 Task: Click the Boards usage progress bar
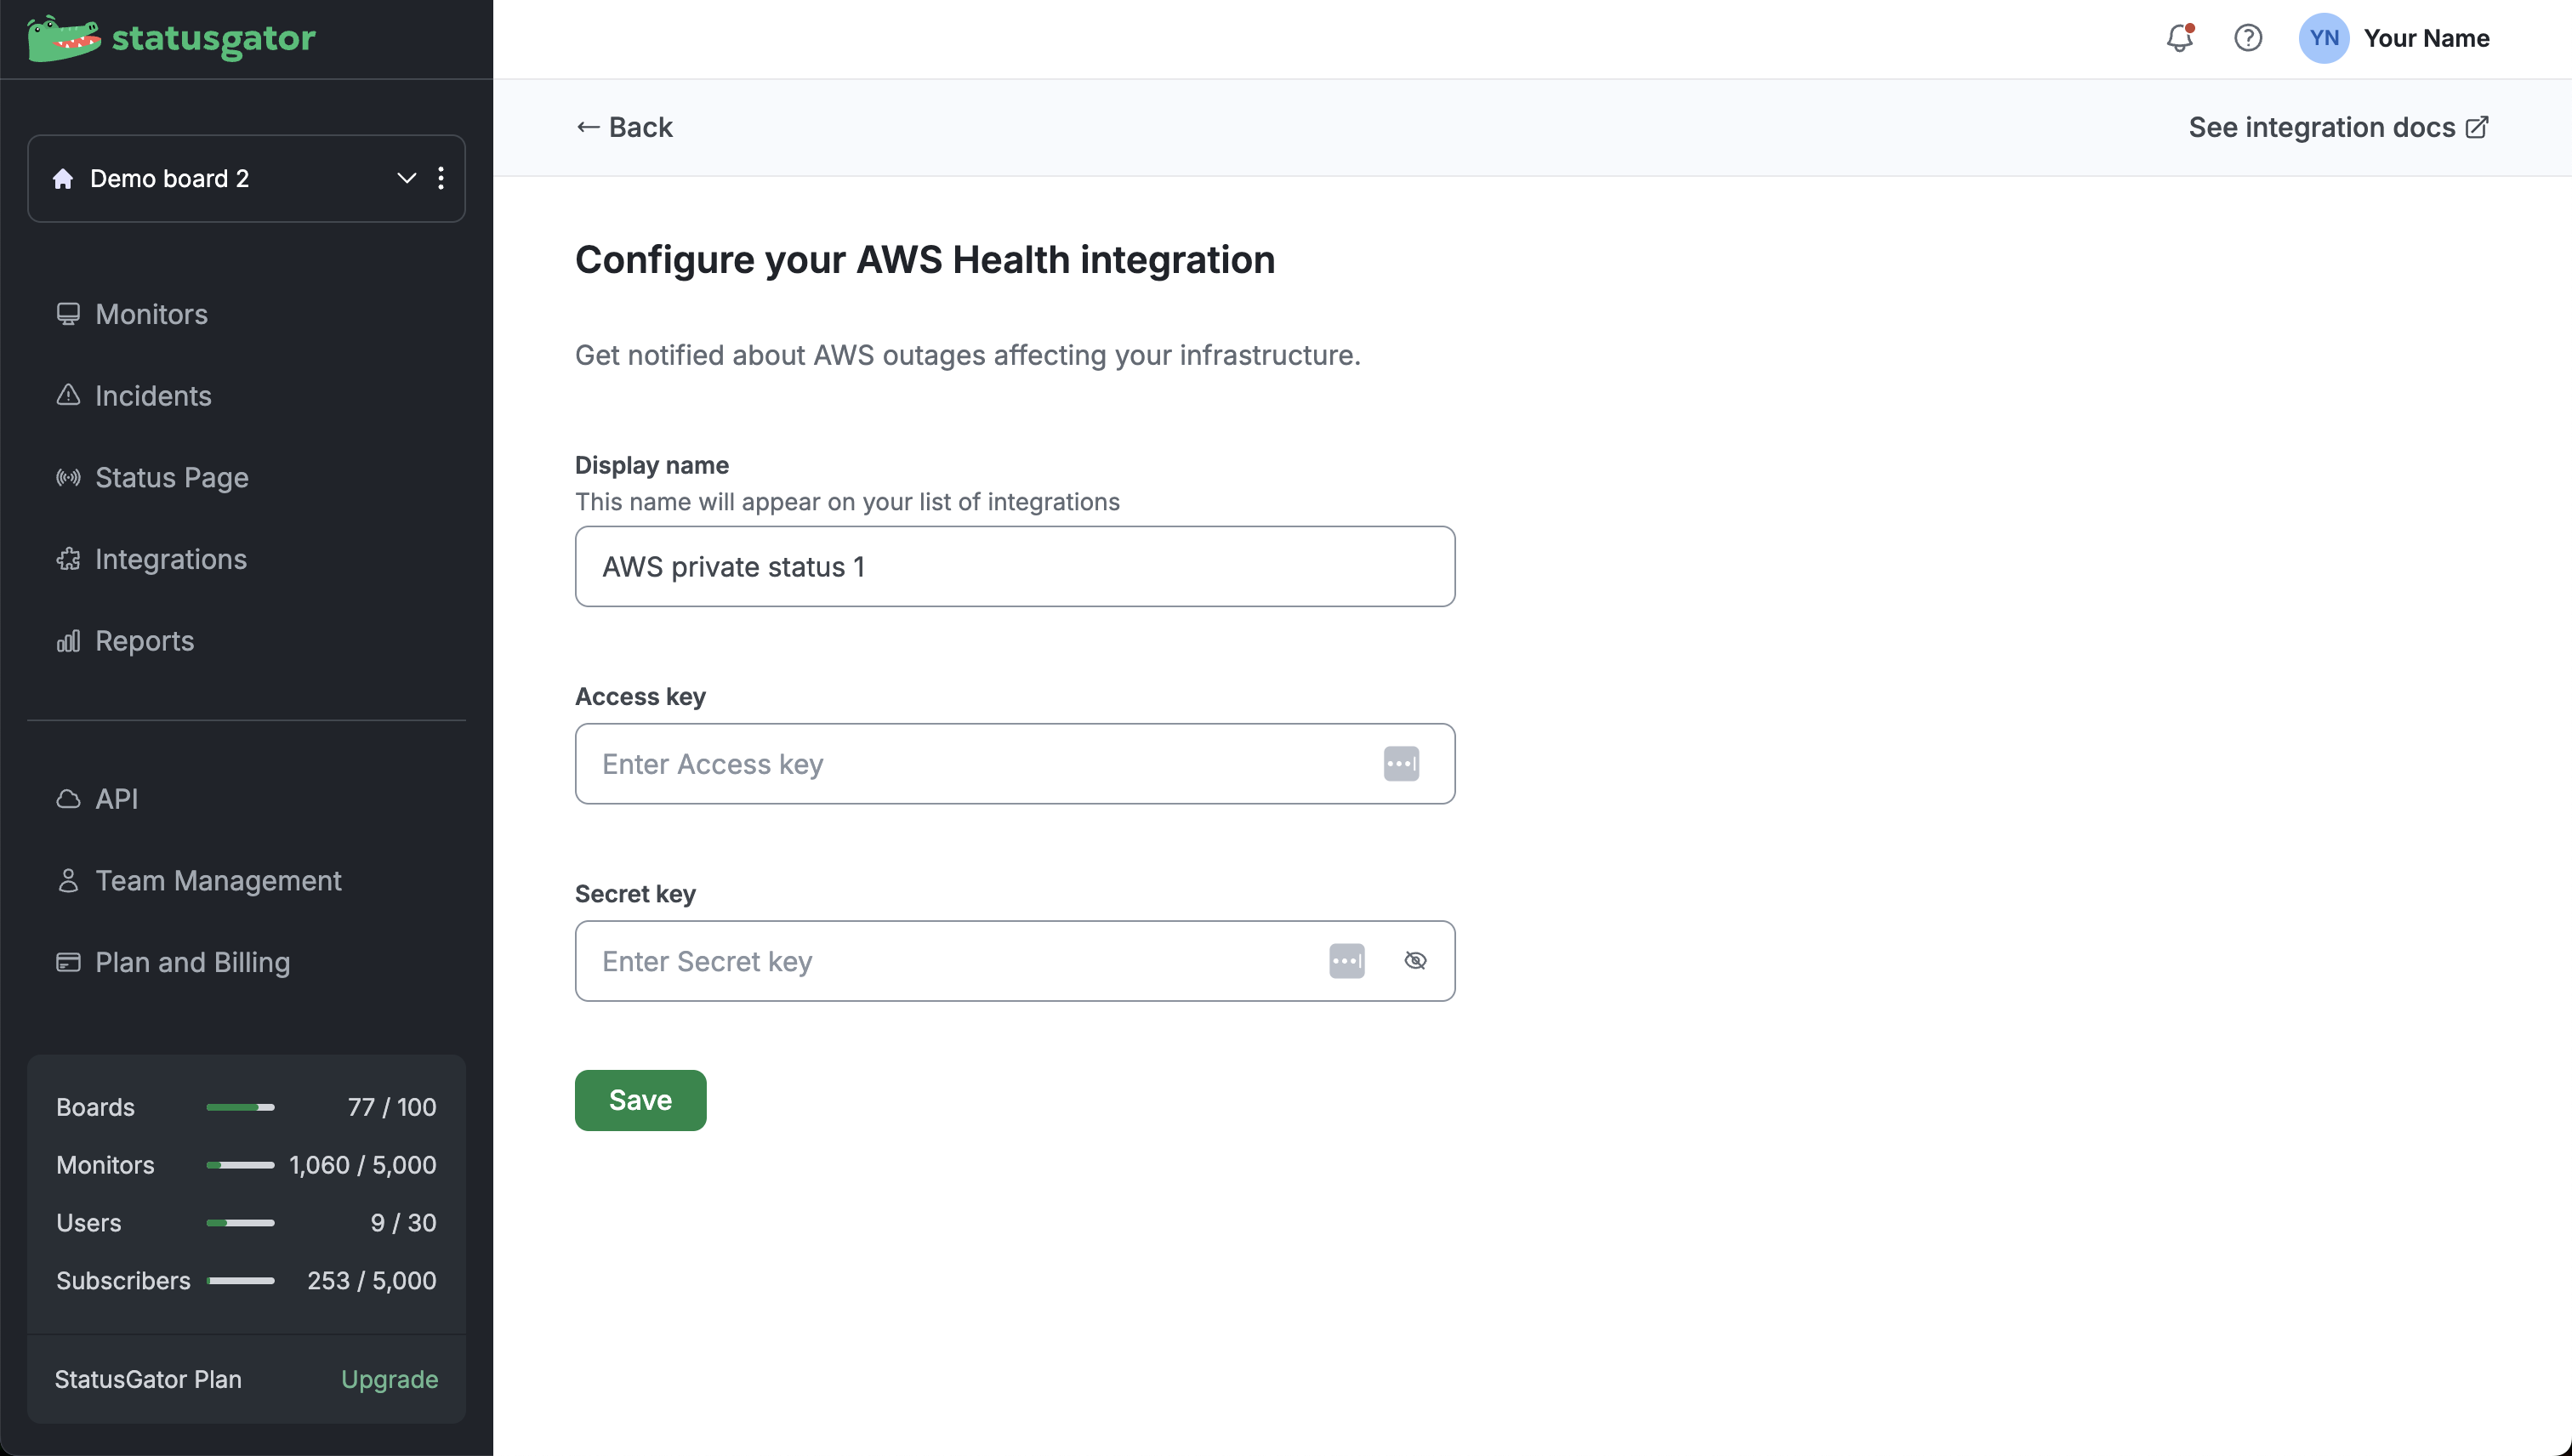click(x=240, y=1107)
